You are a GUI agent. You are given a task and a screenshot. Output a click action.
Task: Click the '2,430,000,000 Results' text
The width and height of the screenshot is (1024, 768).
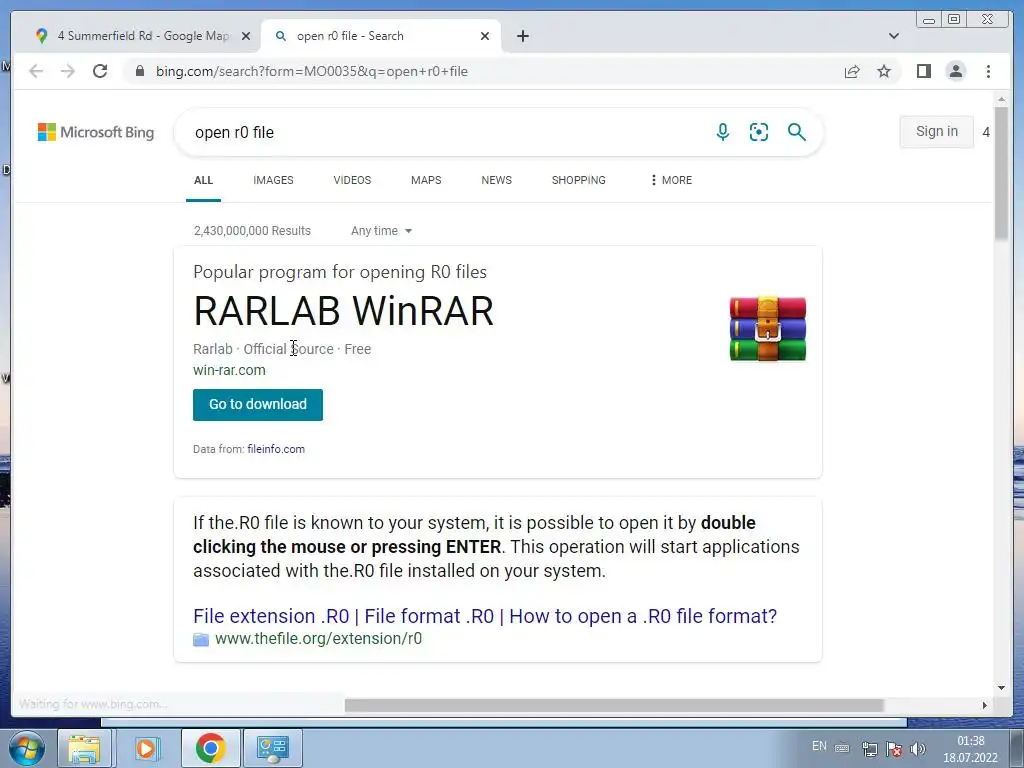click(252, 231)
